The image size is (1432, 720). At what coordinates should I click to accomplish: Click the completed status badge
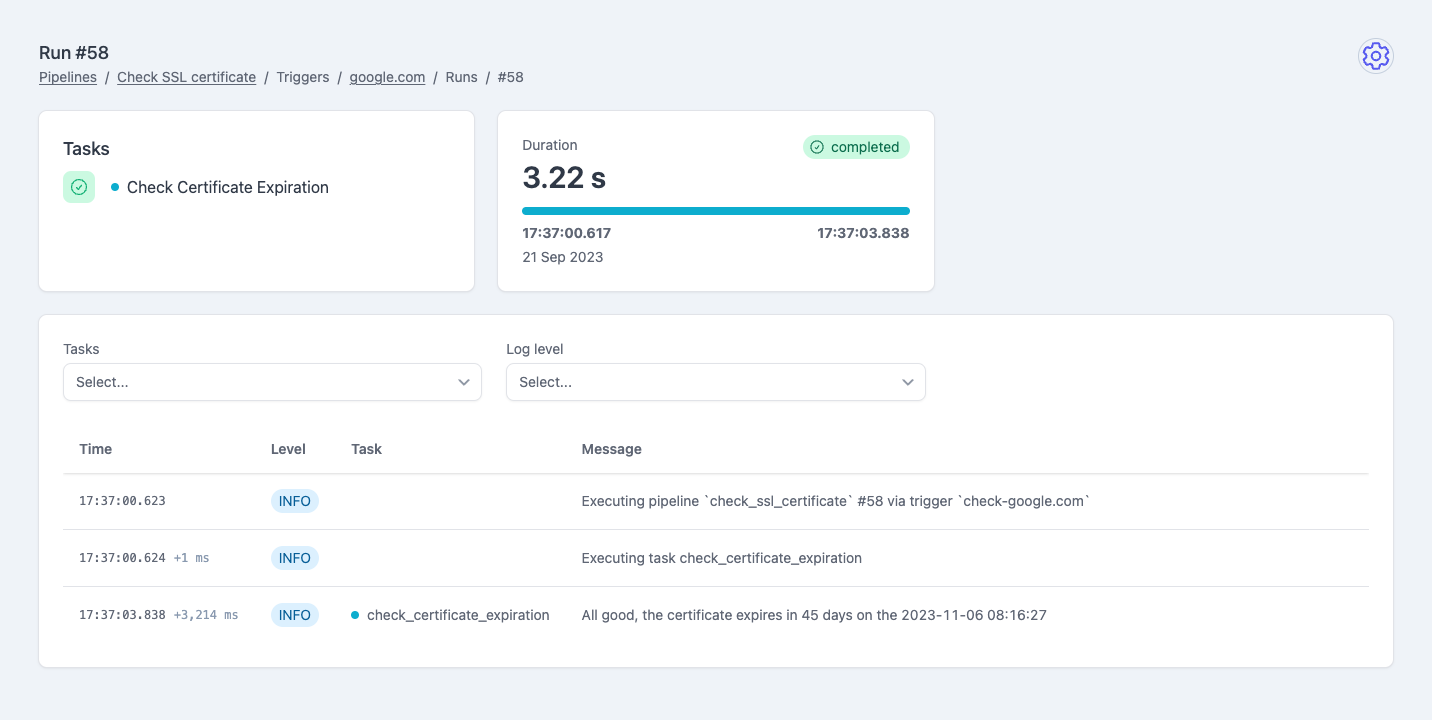pyautogui.click(x=856, y=147)
